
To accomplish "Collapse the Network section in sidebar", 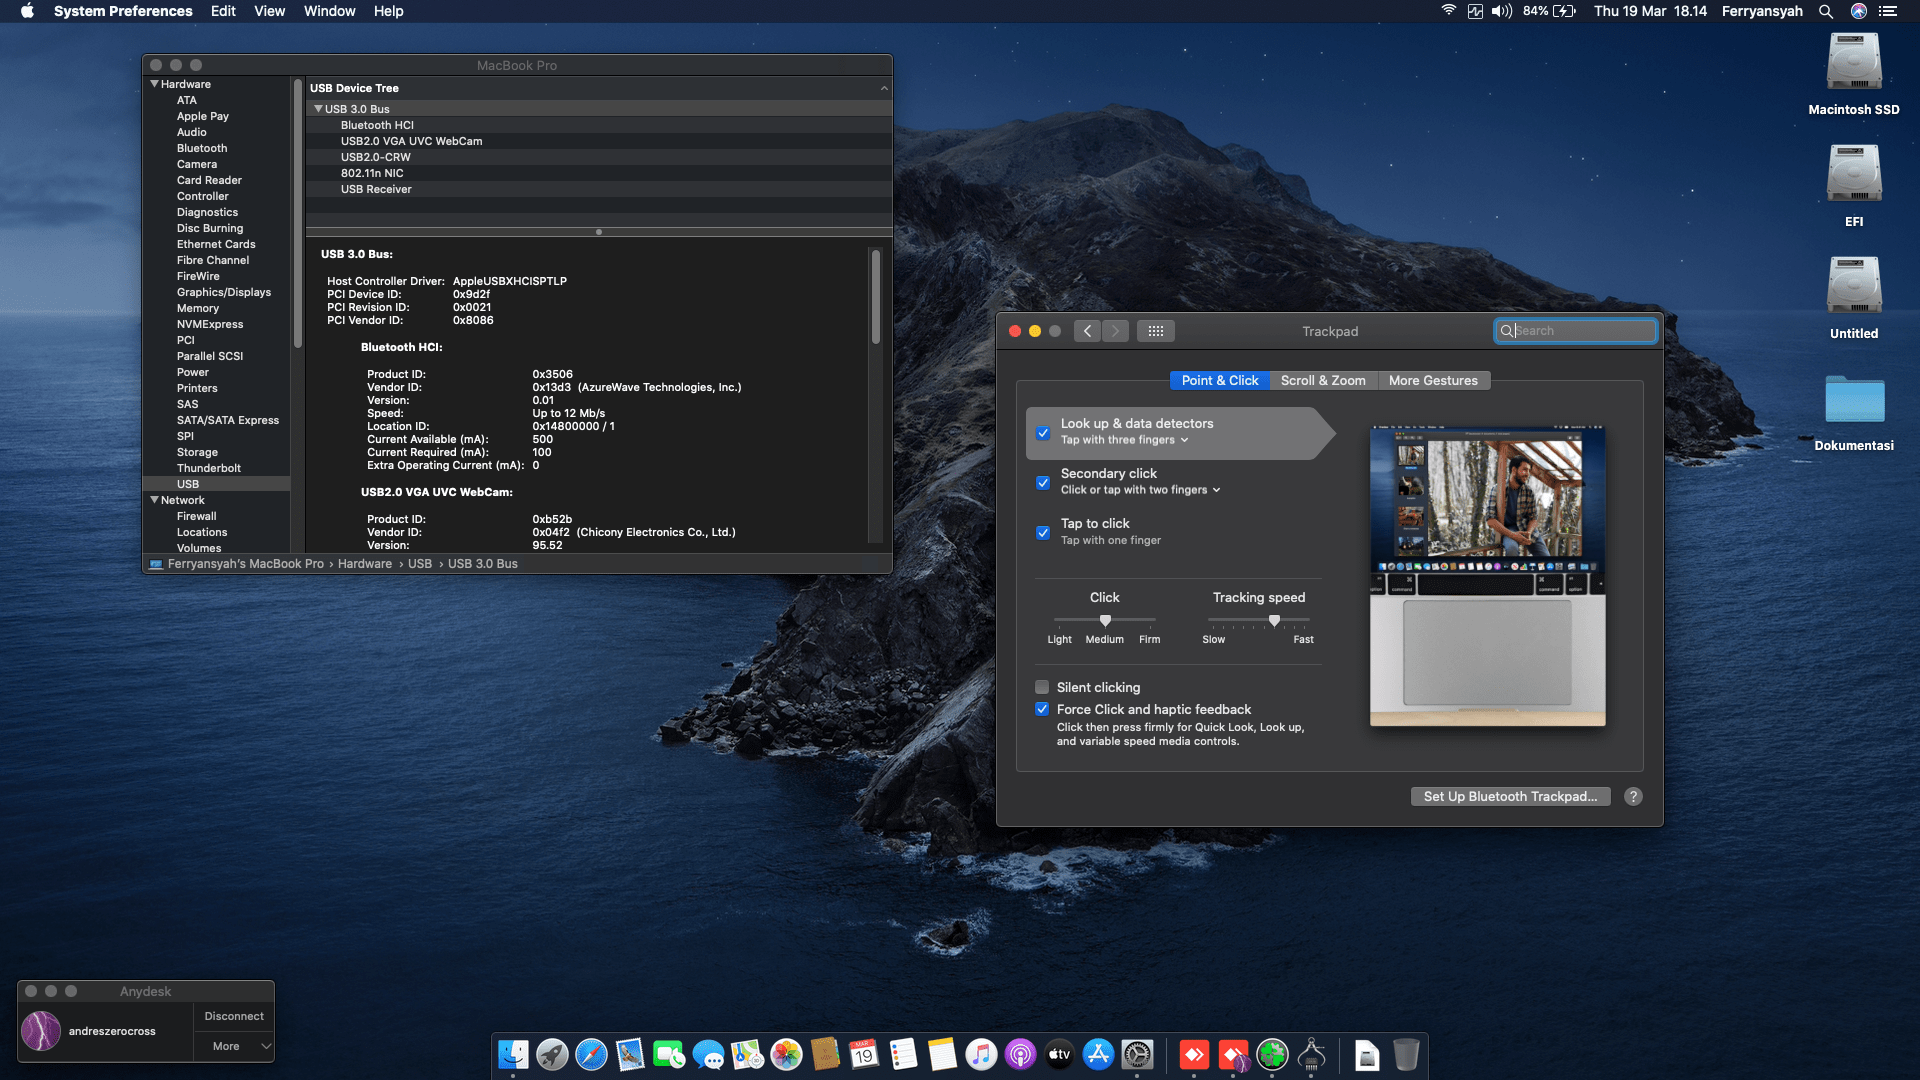I will 155,500.
